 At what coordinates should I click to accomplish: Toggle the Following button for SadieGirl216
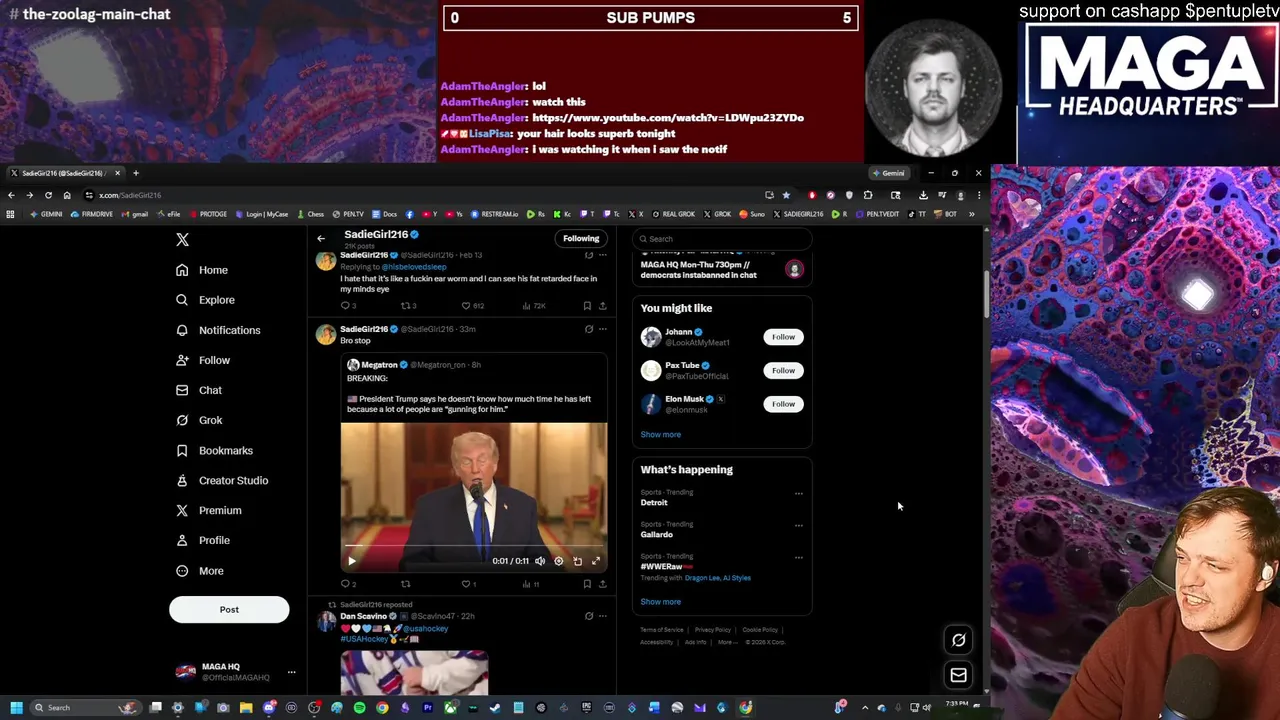[x=581, y=238]
